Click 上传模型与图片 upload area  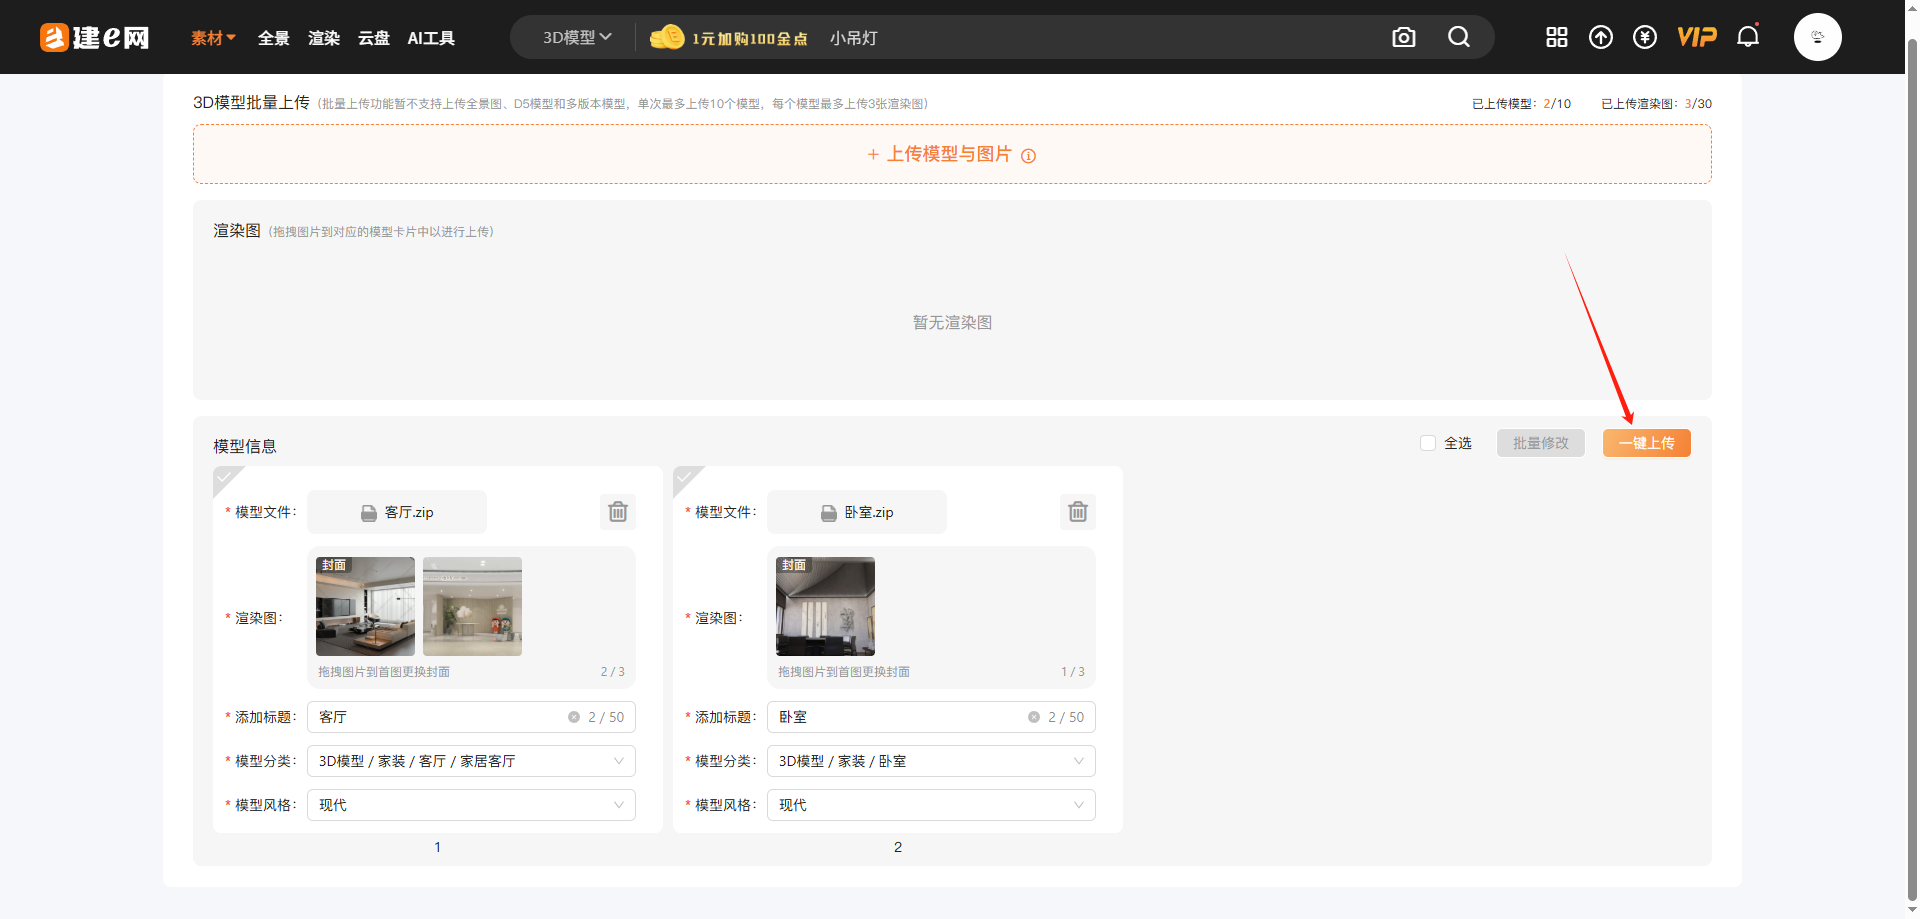[951, 154]
